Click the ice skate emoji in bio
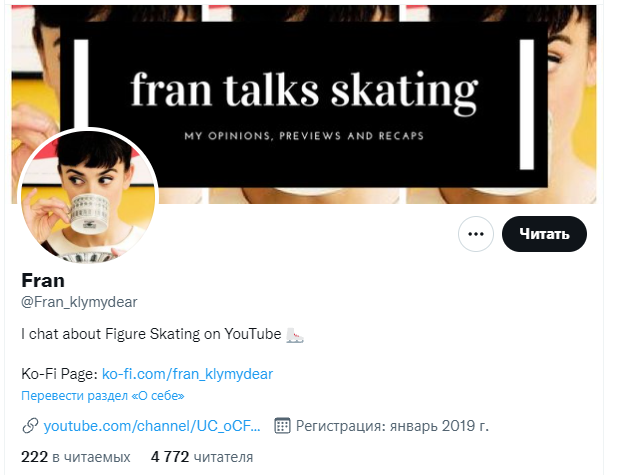The width and height of the screenshot is (634, 475). pyautogui.click(x=296, y=335)
